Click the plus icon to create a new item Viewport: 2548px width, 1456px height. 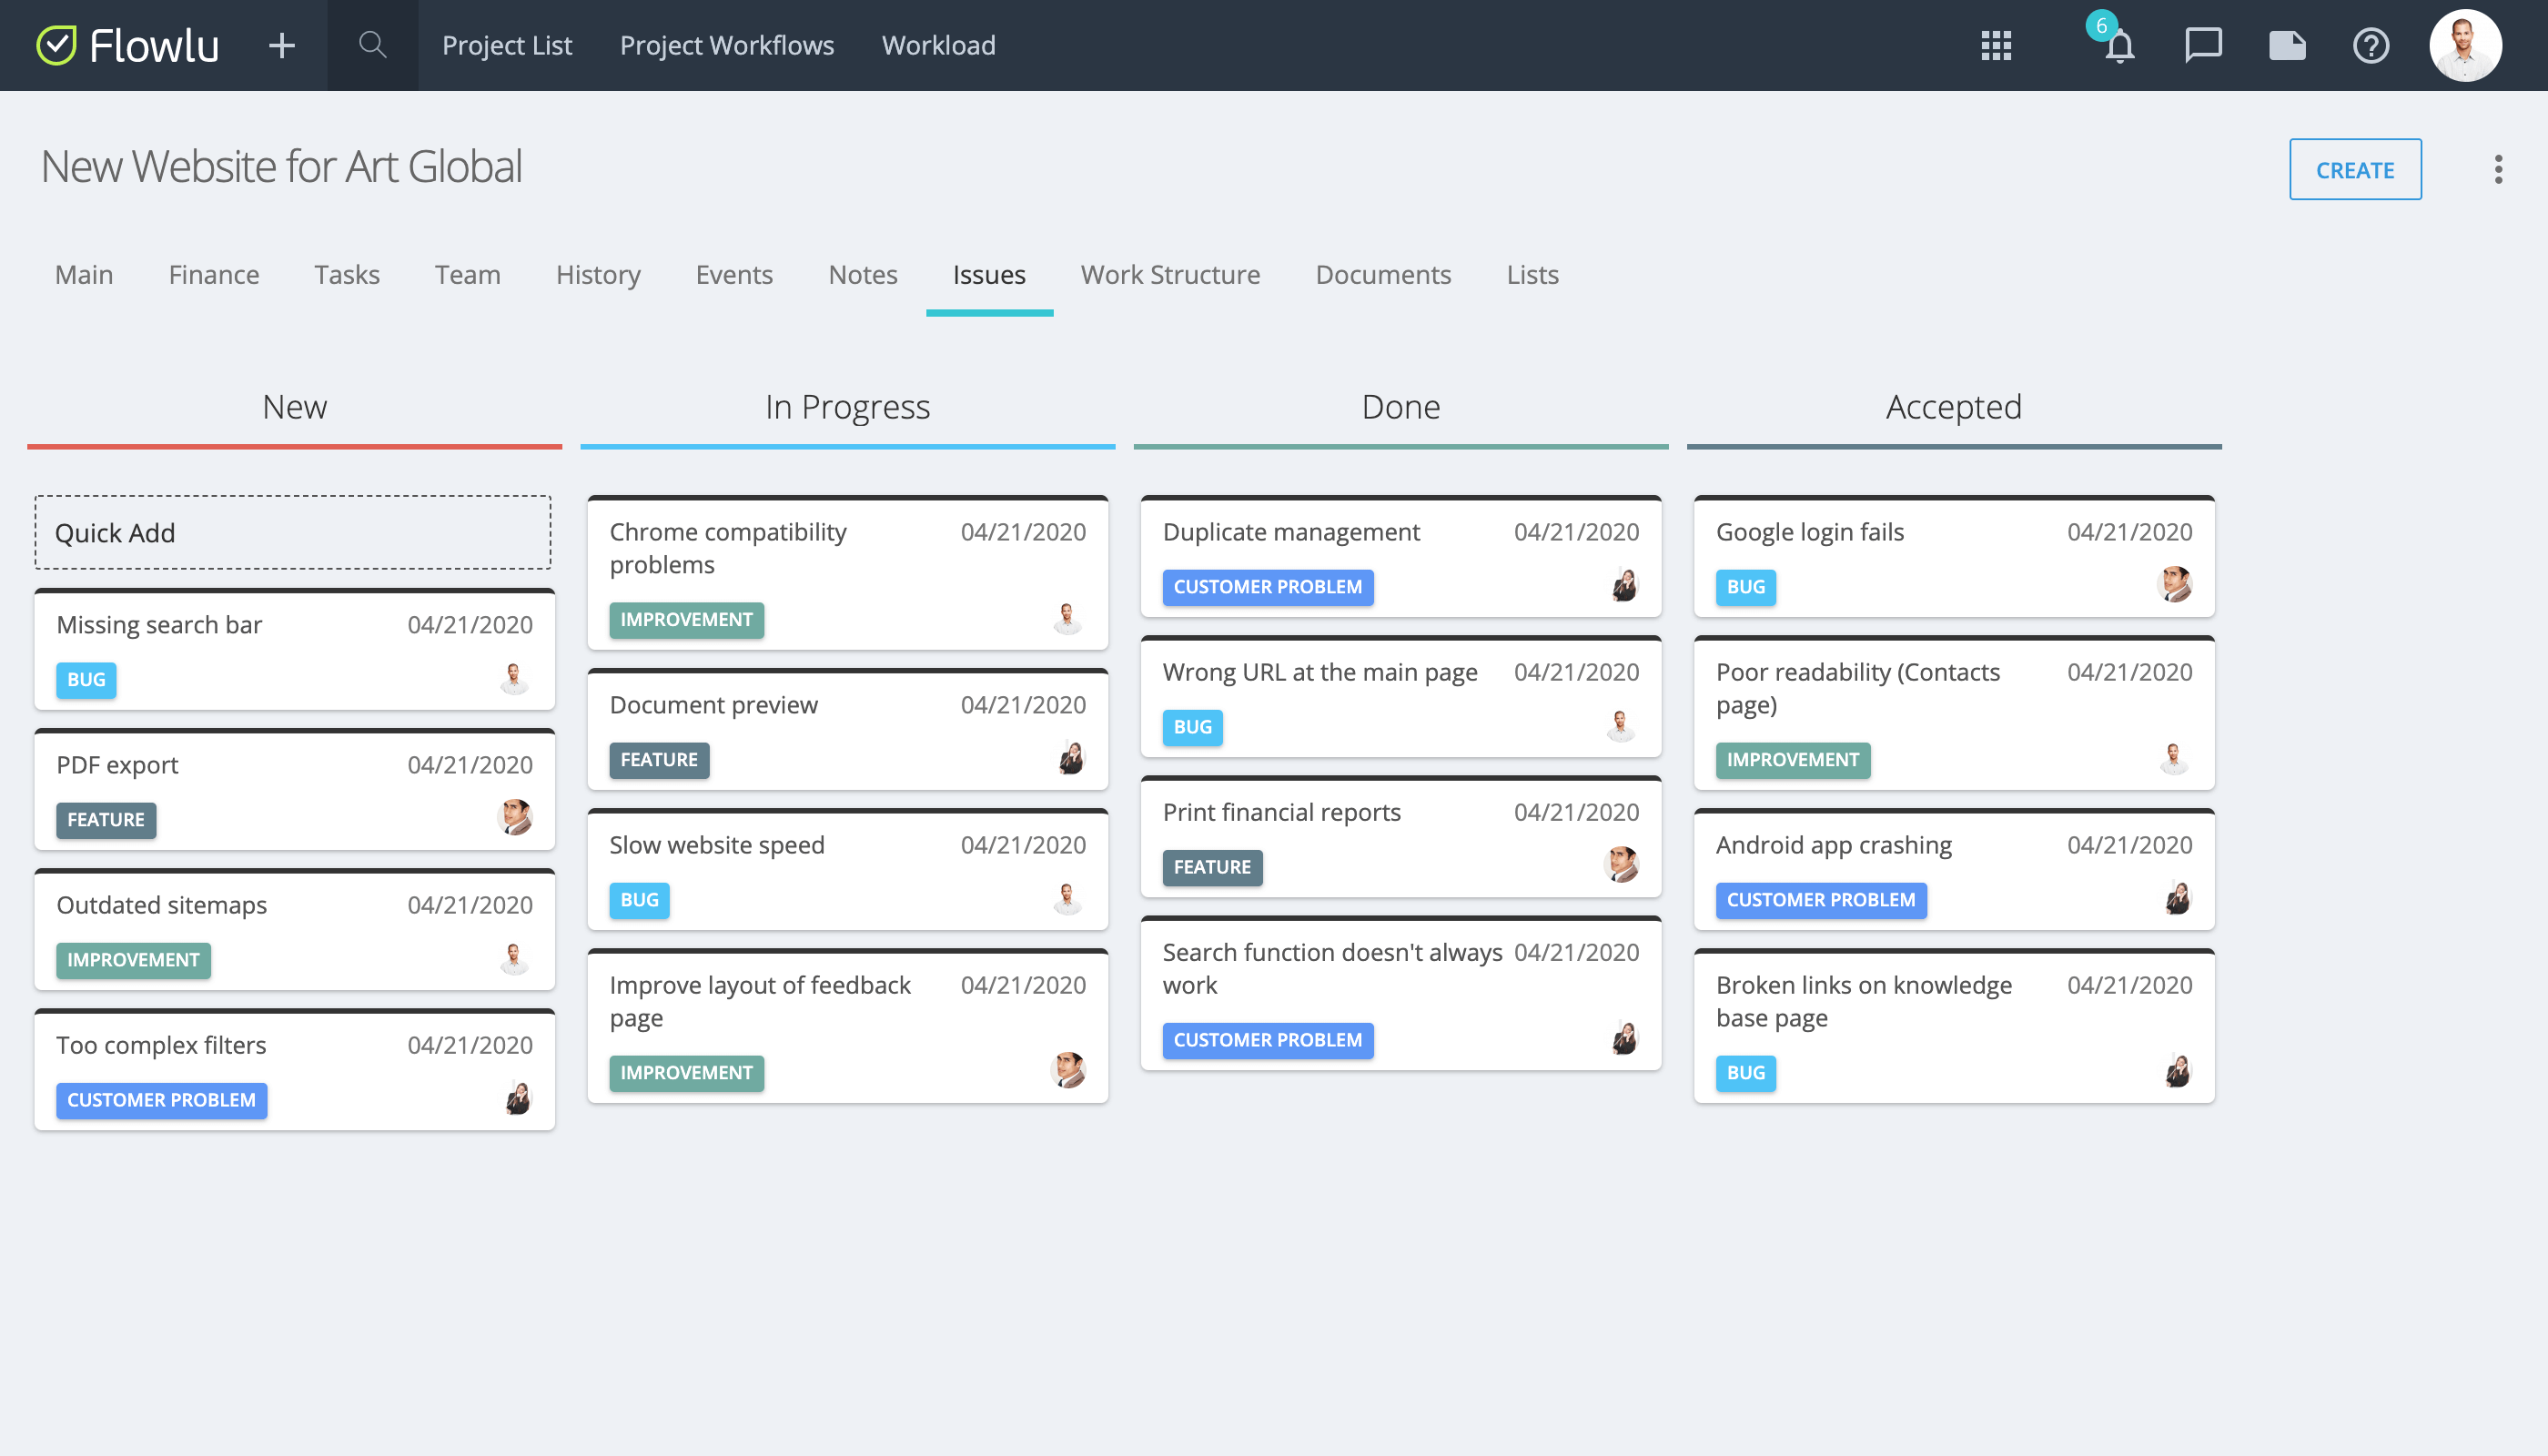click(281, 45)
